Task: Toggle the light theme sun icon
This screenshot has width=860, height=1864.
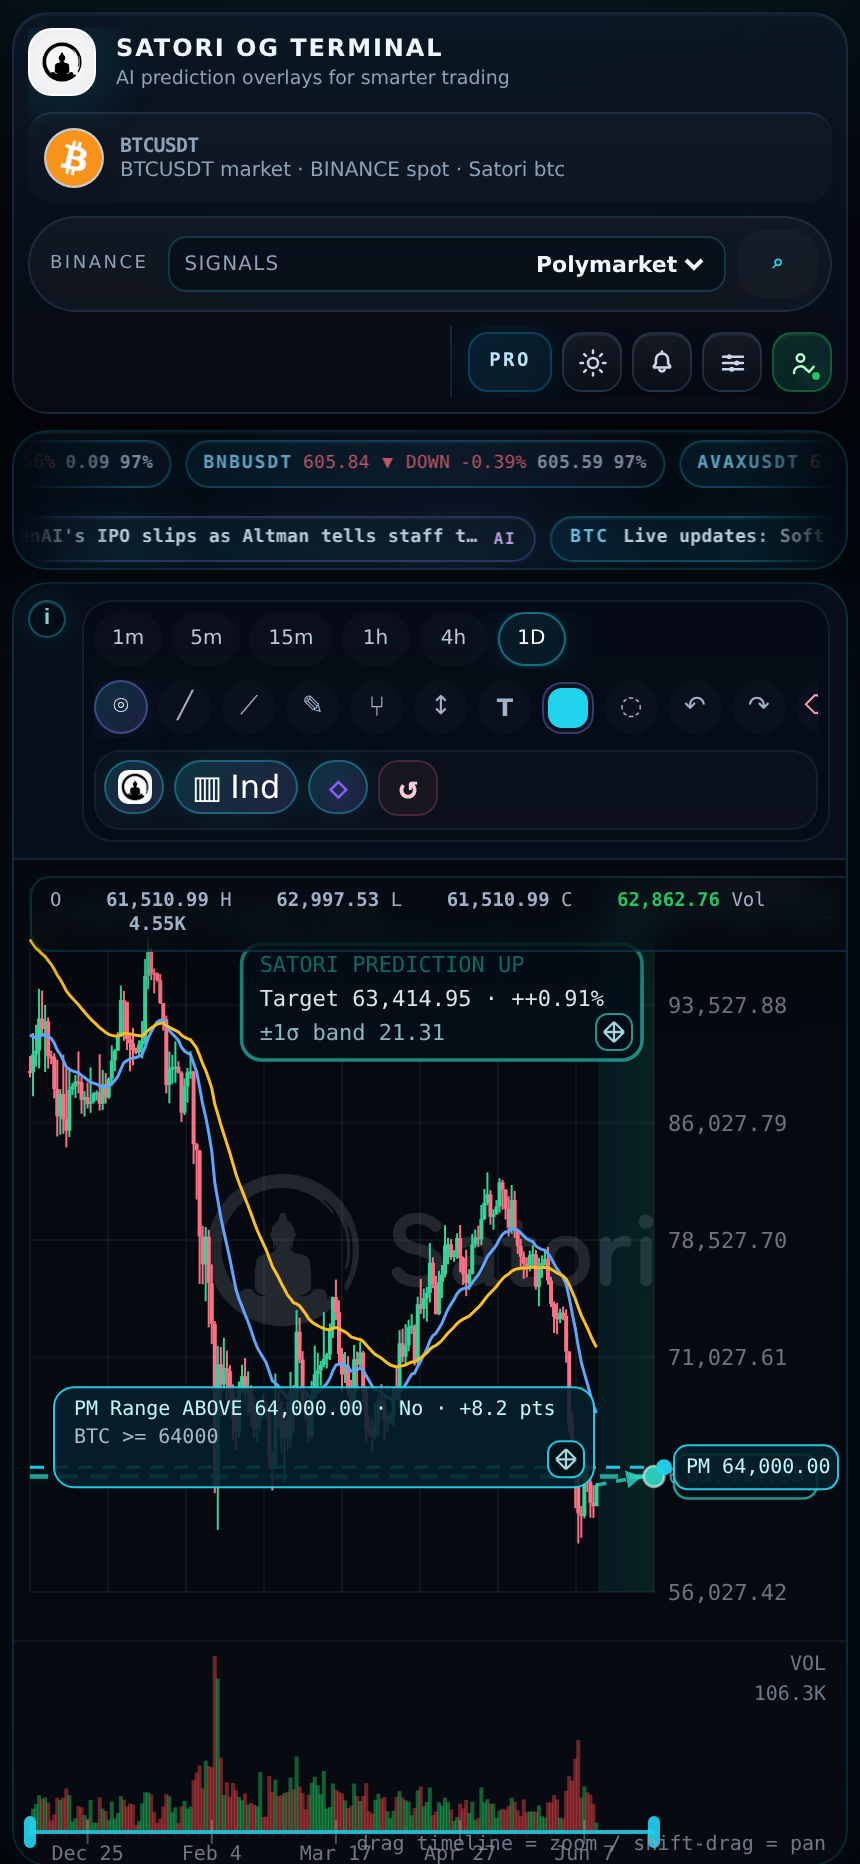Action: point(592,362)
